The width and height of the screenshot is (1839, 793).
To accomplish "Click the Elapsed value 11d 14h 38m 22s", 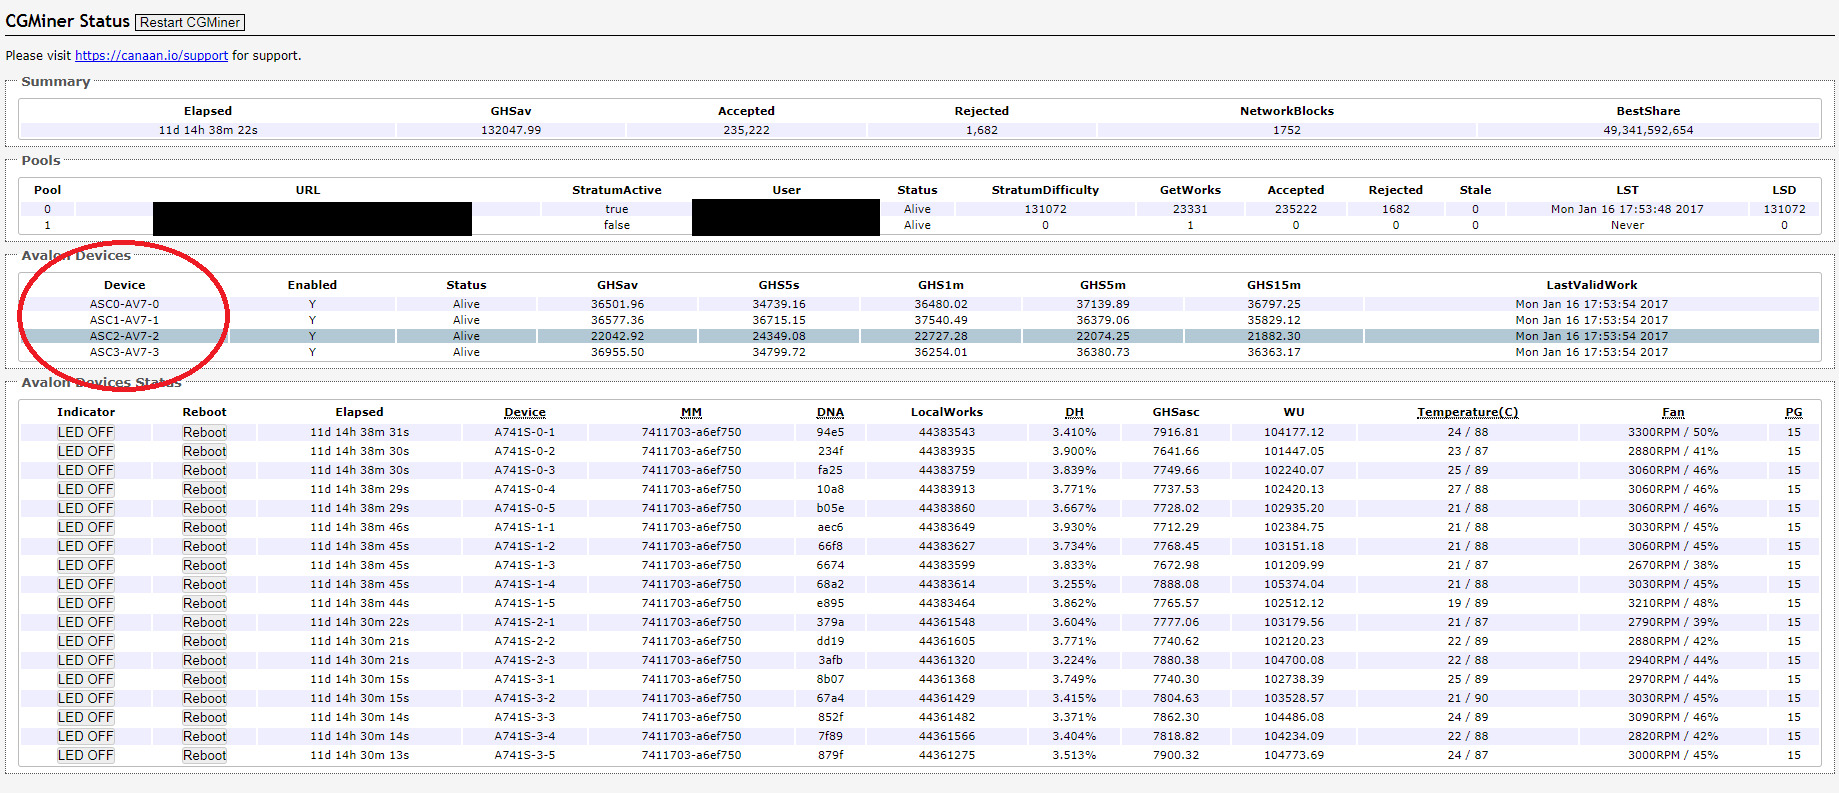I will tap(208, 130).
